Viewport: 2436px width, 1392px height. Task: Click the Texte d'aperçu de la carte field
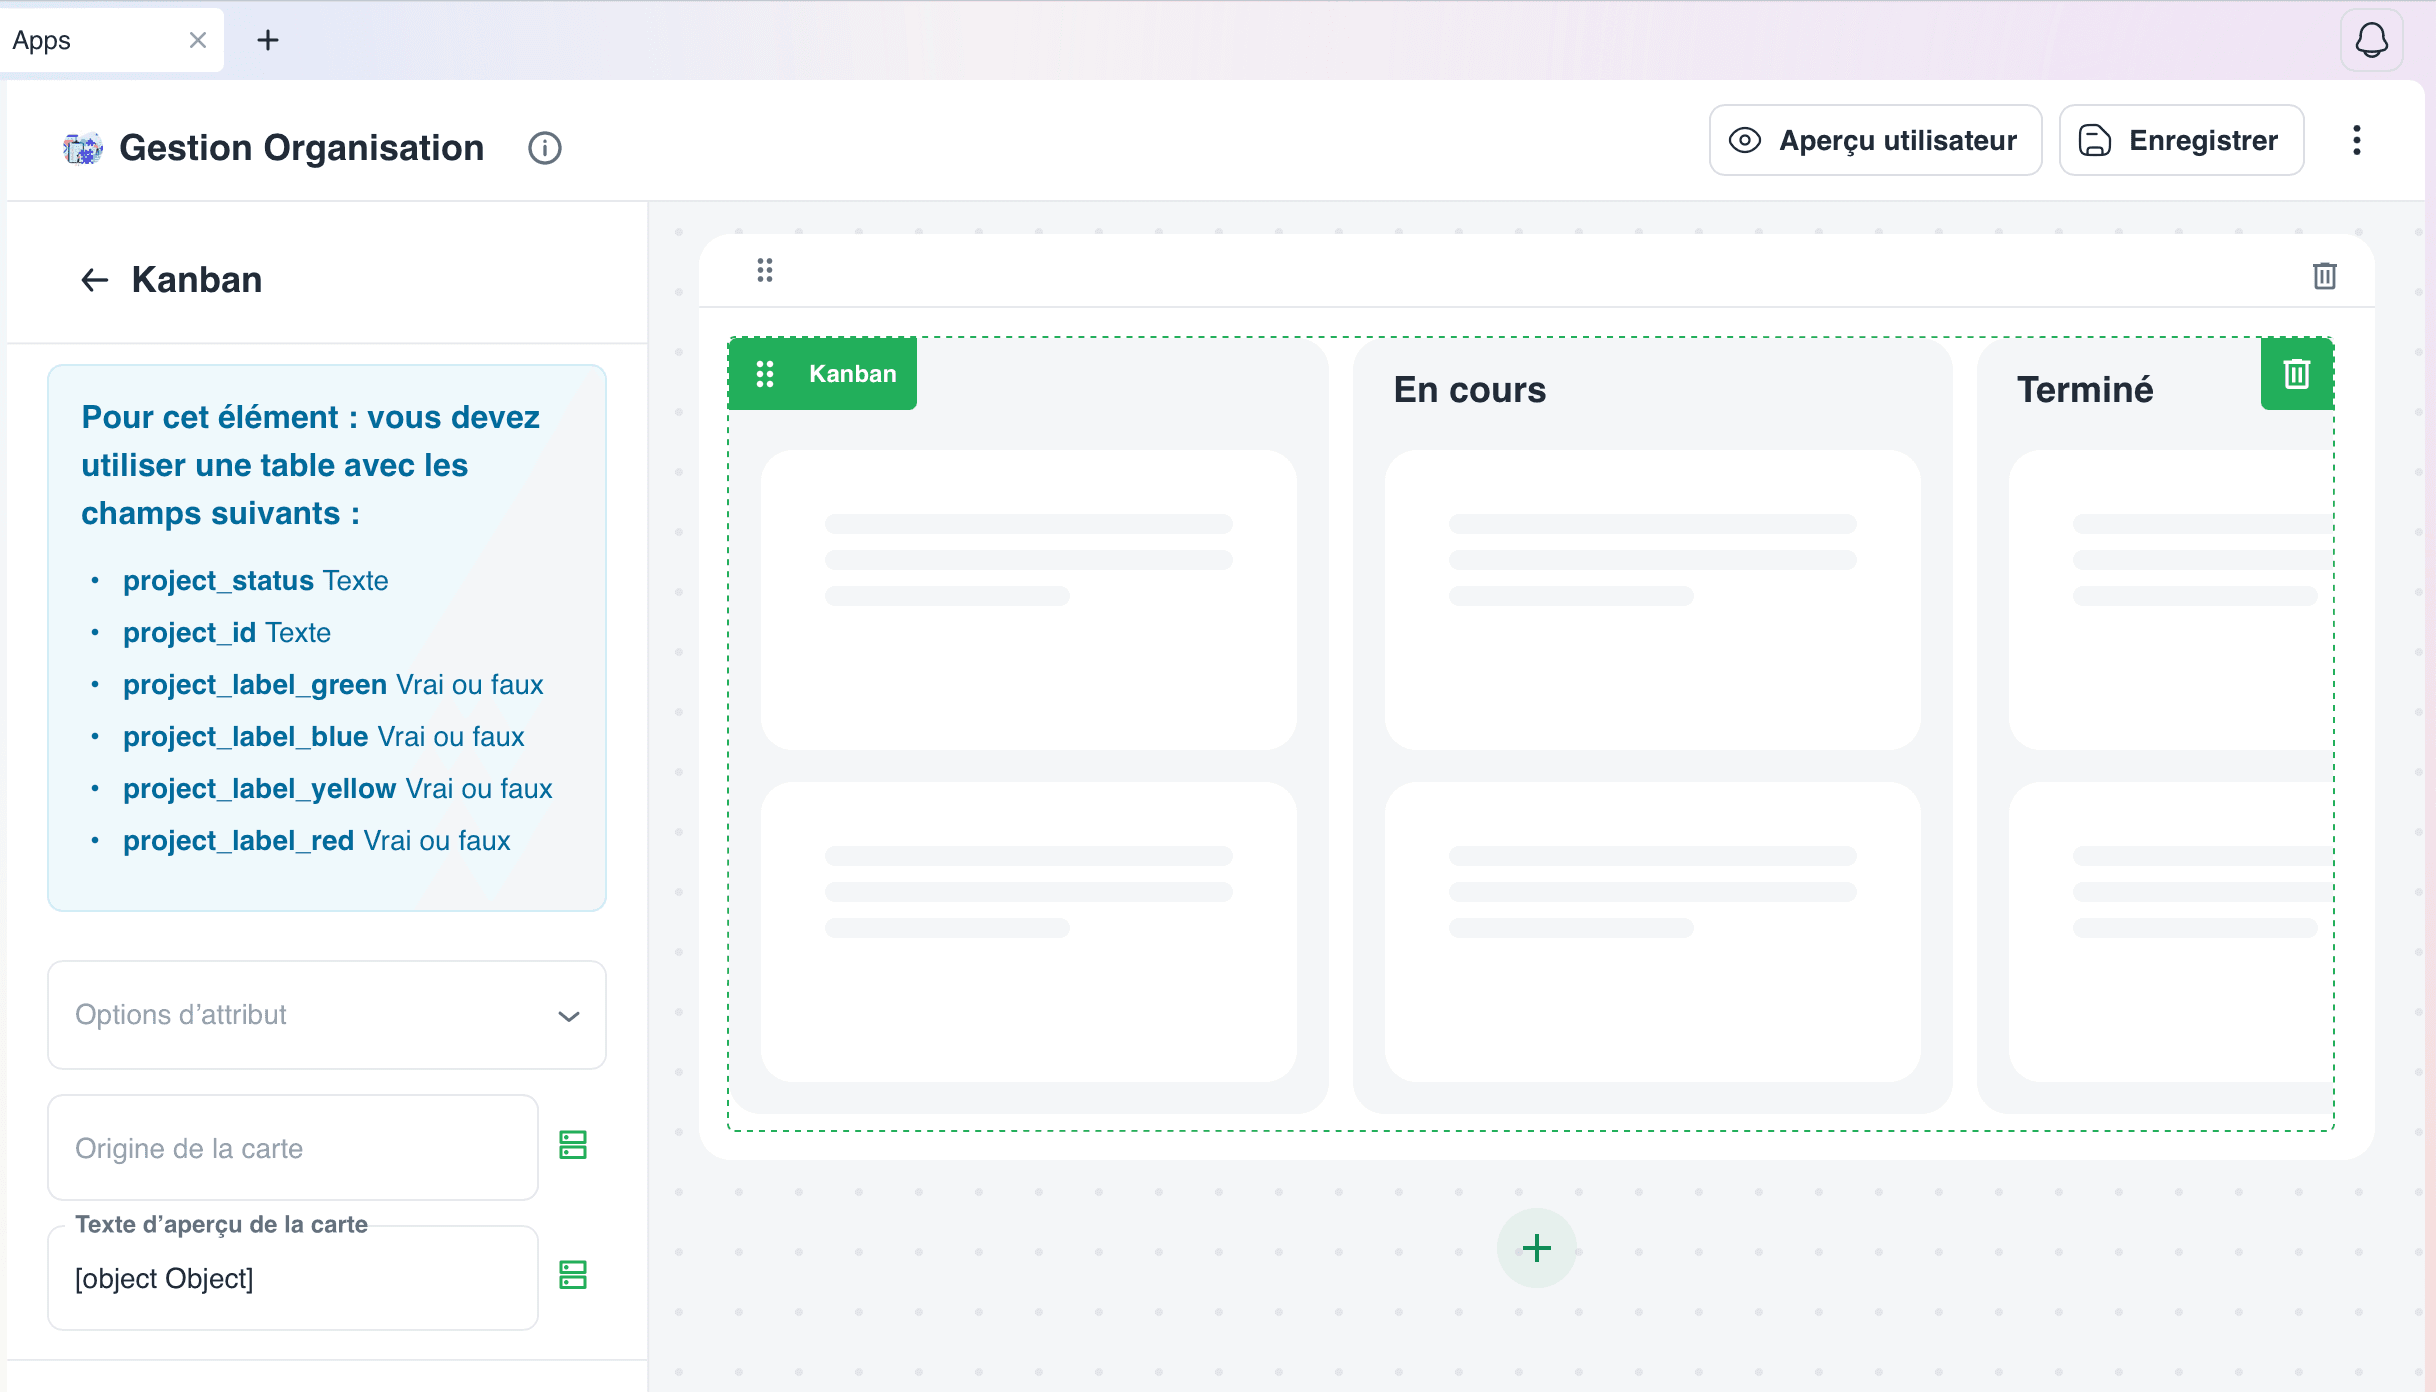[293, 1278]
